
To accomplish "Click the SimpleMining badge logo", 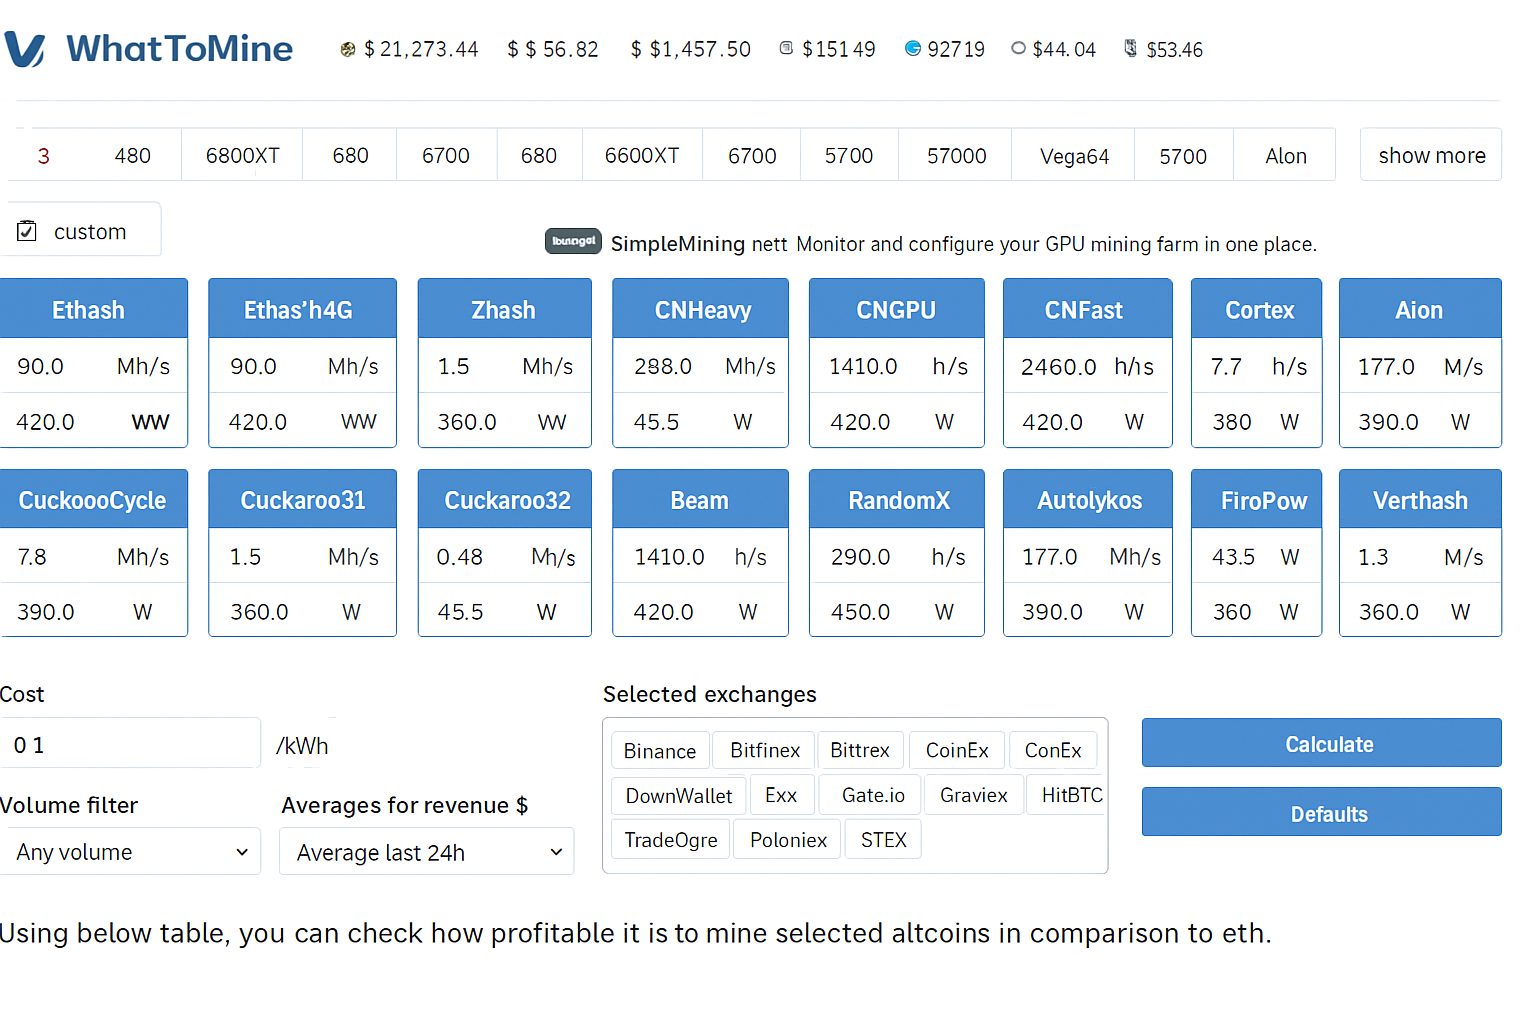I will pyautogui.click(x=573, y=241).
